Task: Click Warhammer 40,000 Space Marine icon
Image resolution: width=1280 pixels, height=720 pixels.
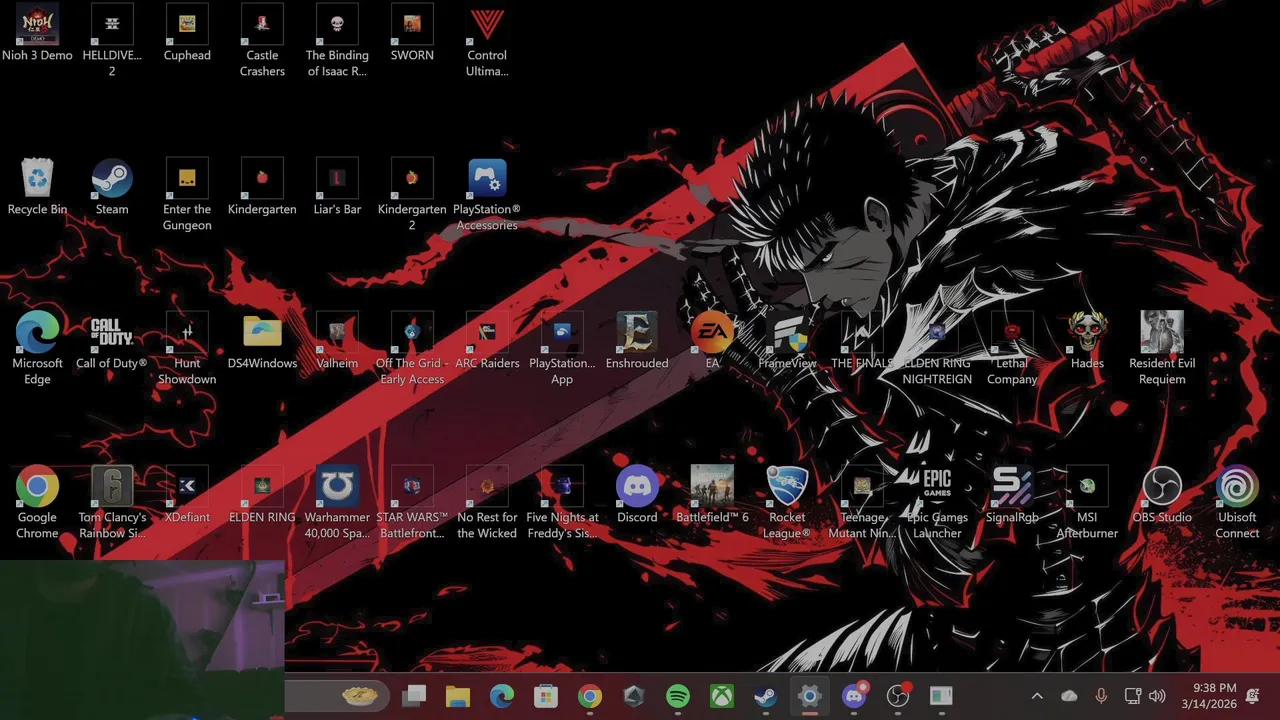Action: click(337, 503)
